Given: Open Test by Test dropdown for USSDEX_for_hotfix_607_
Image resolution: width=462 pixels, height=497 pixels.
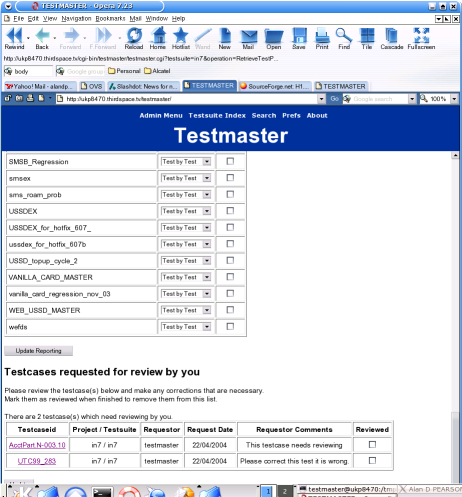Looking at the screenshot, I should tap(186, 228).
